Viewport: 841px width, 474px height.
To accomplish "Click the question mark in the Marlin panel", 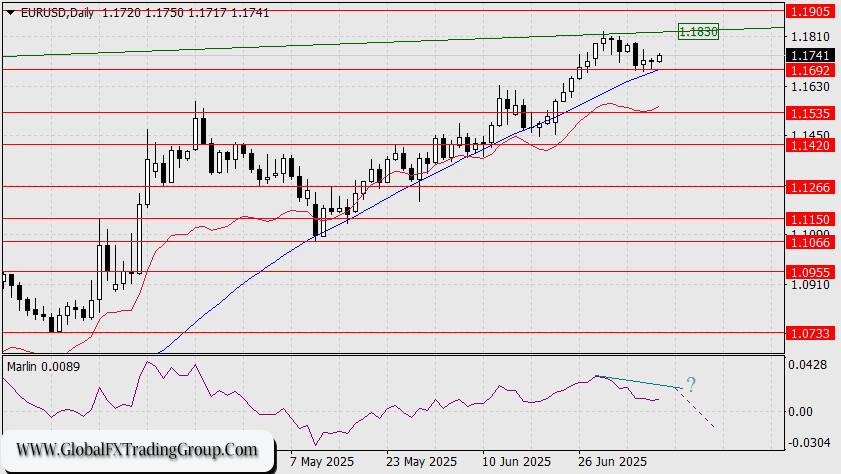I will click(691, 382).
